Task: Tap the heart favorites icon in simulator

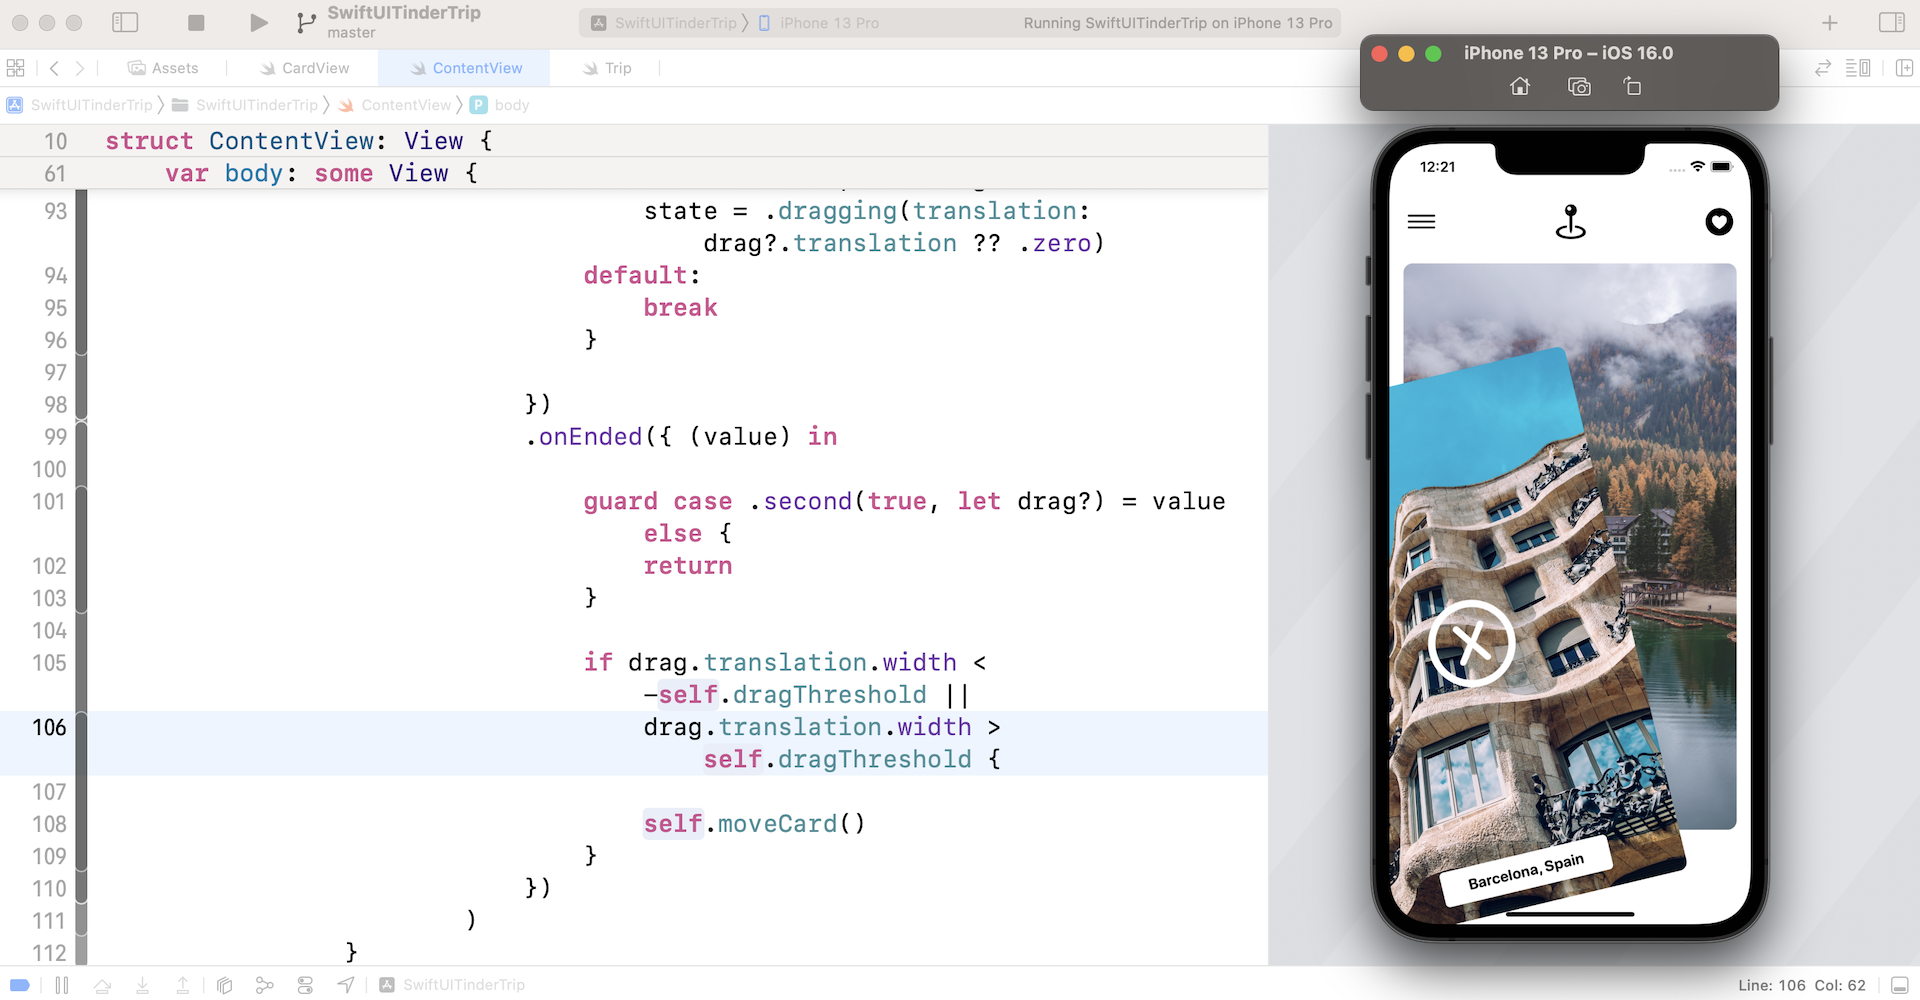Action: point(1718,222)
